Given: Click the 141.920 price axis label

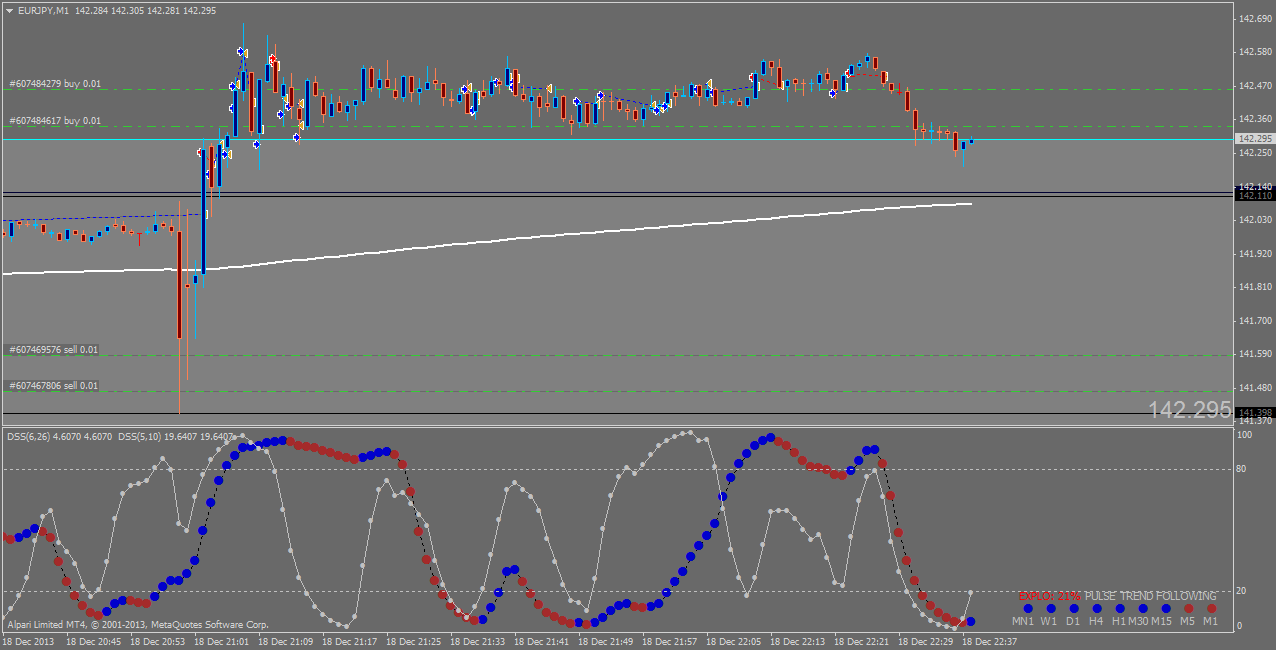Looking at the screenshot, I should (x=1255, y=254).
